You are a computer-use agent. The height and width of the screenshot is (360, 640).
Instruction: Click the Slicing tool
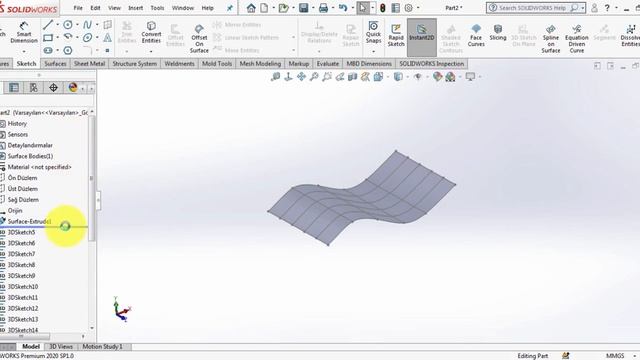[498, 32]
